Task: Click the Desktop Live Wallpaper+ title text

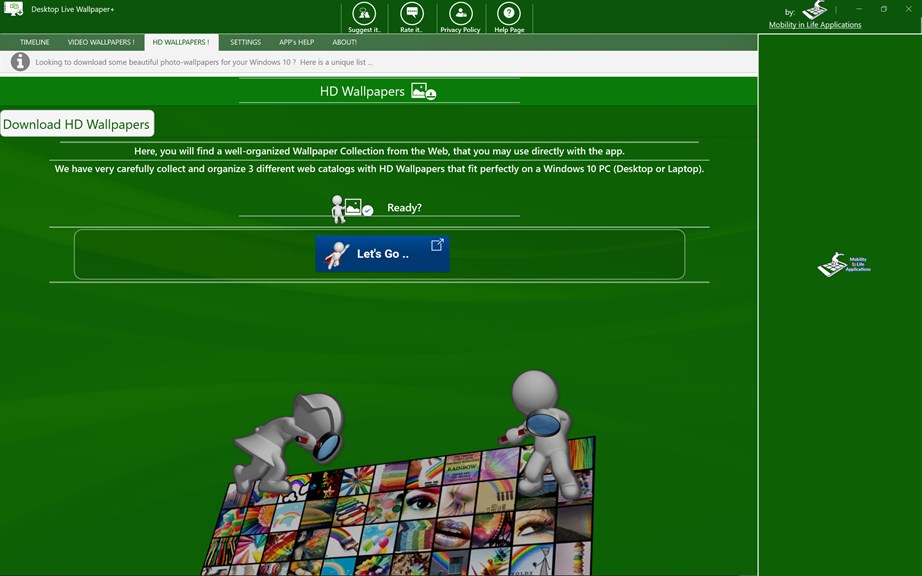Action: tap(72, 9)
